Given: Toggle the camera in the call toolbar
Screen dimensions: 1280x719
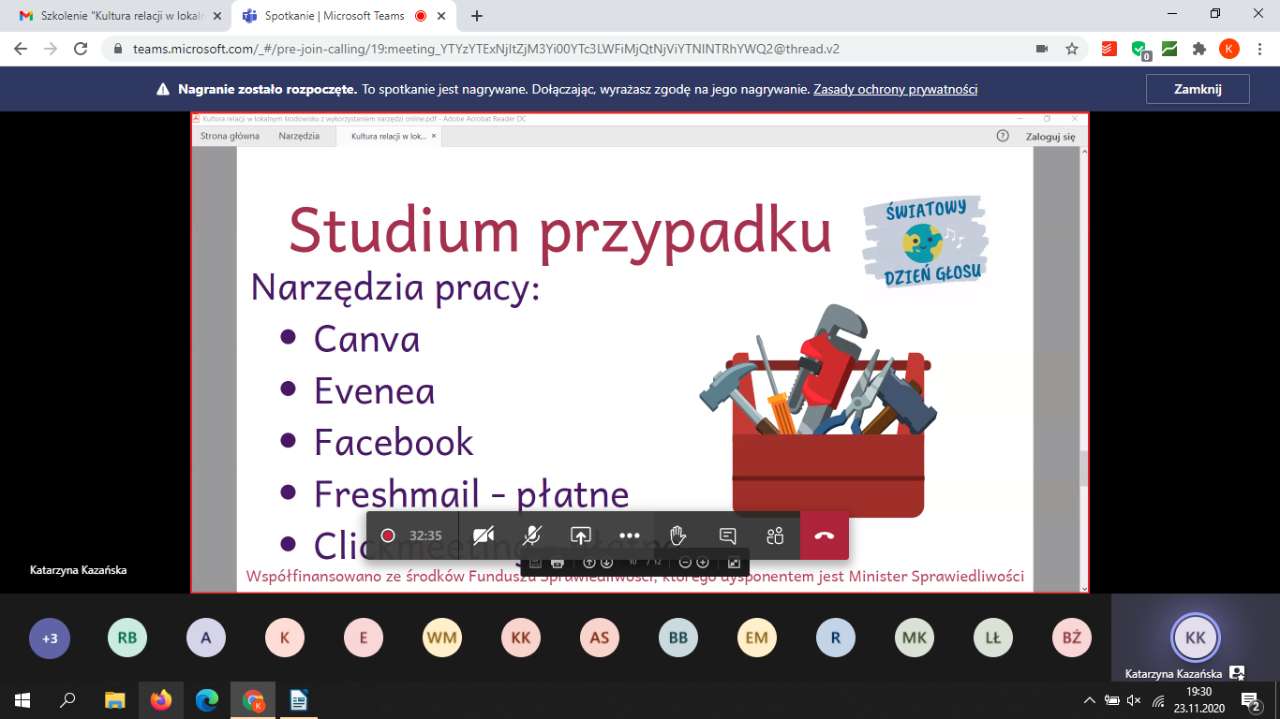Looking at the screenshot, I should pos(484,536).
